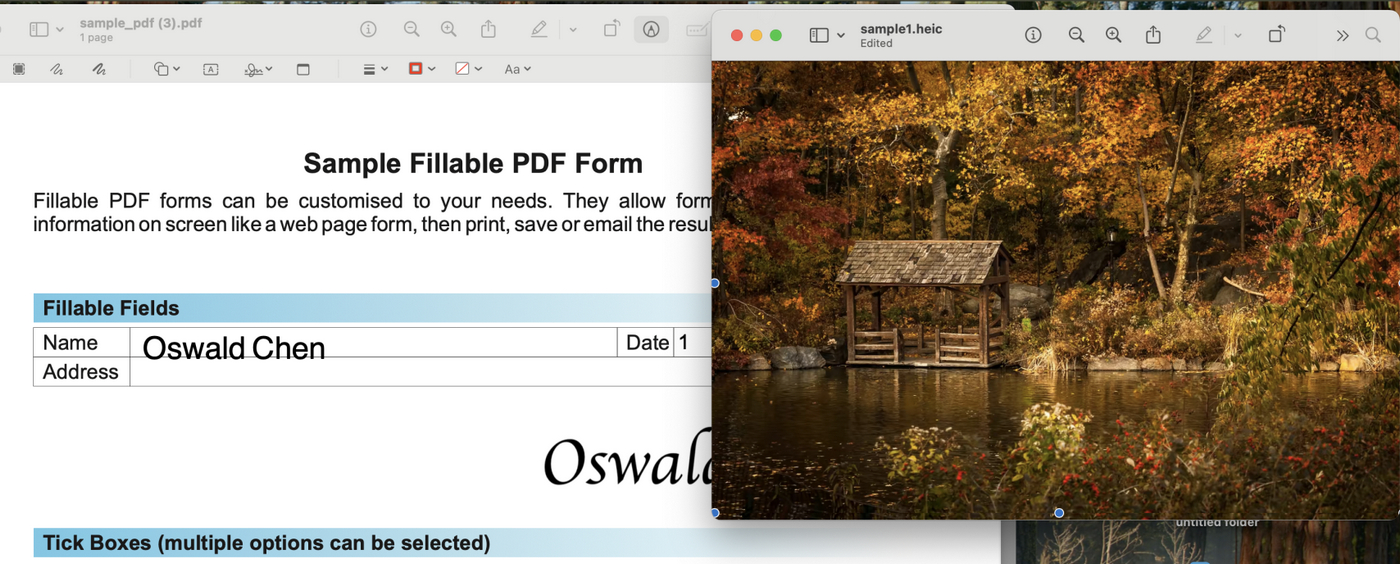Click the empty Address input field
The image size is (1400, 564).
pos(420,371)
